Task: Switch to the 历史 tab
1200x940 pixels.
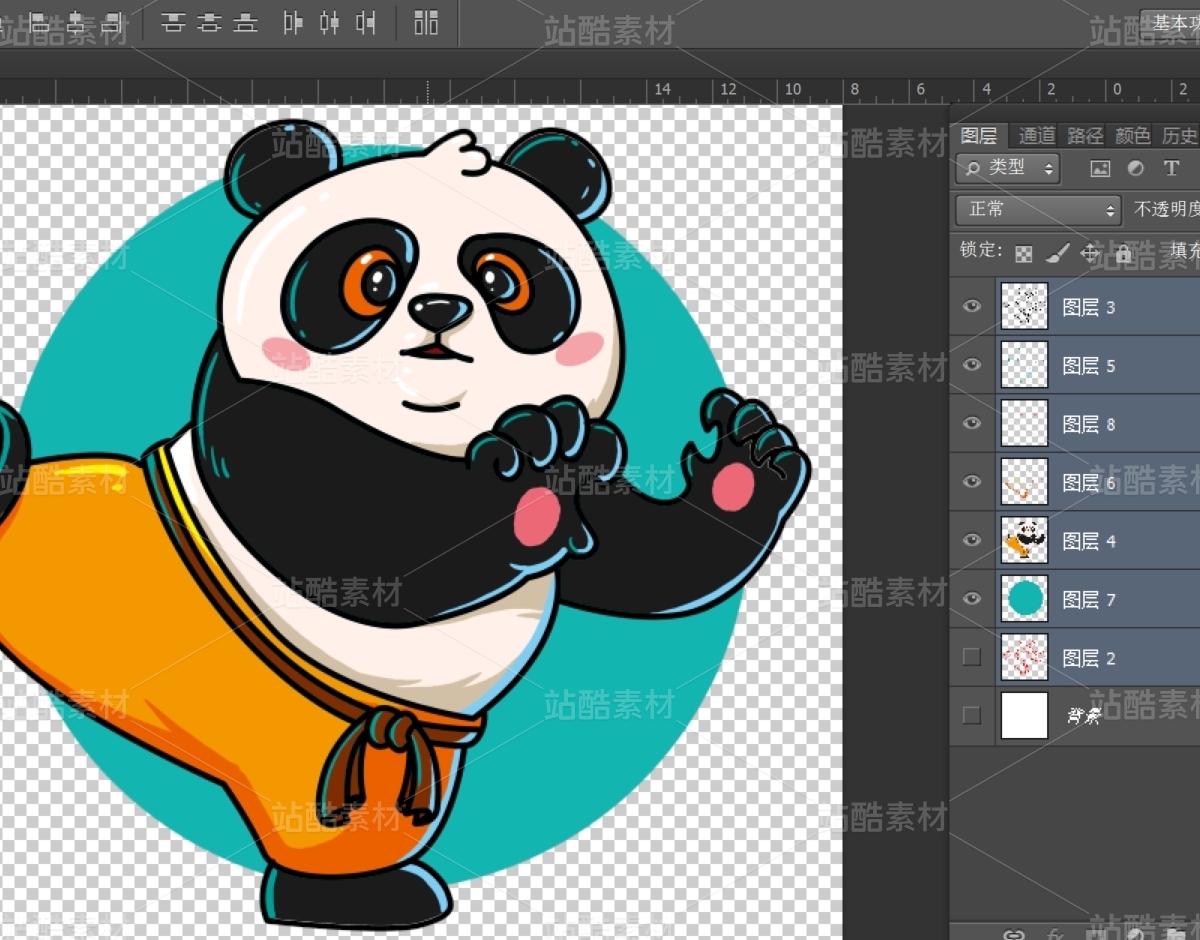Action: pyautogui.click(x=1179, y=135)
